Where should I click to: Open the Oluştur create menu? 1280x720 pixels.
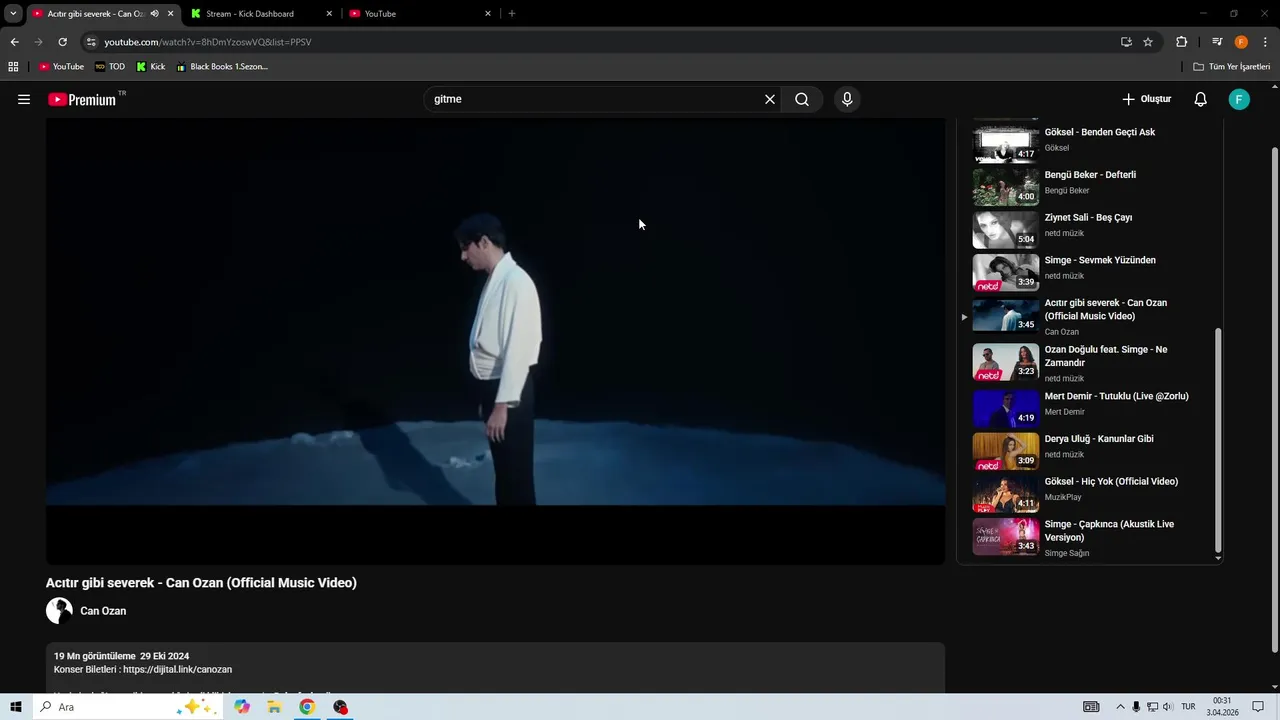tap(1146, 99)
